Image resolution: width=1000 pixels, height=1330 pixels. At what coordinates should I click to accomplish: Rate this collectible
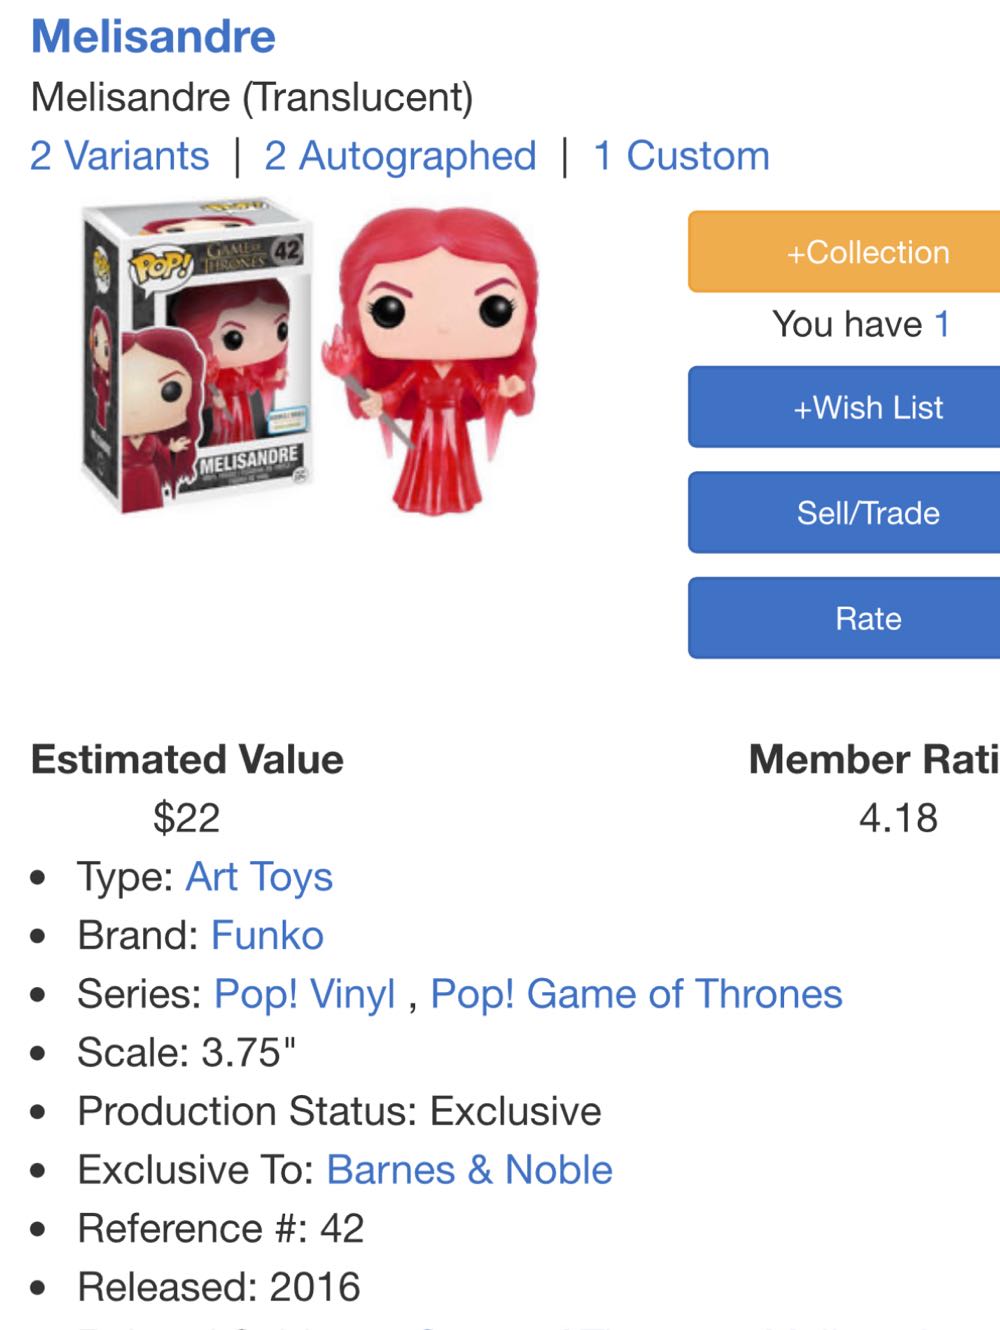pos(869,618)
